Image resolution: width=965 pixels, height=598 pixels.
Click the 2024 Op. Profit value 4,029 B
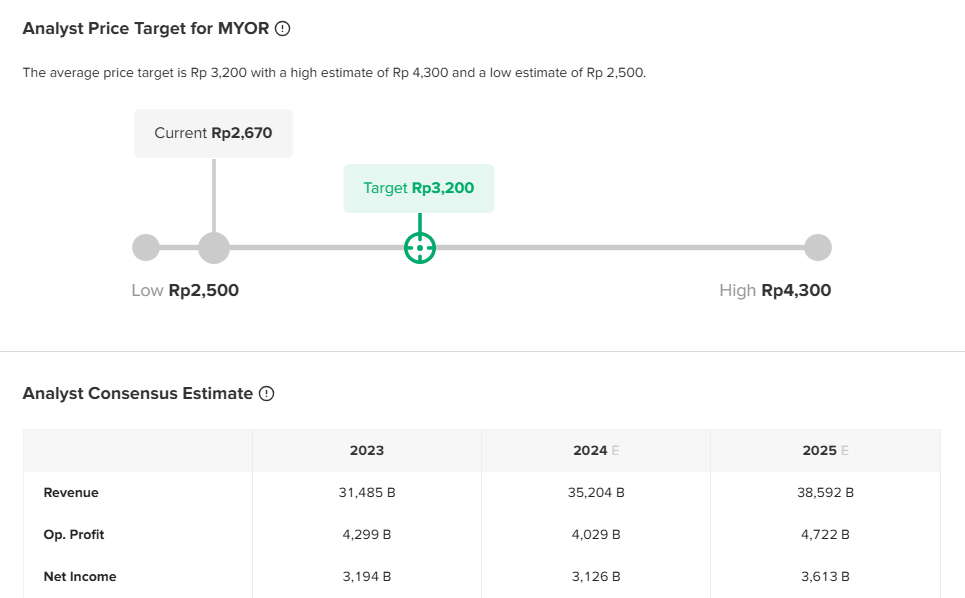[596, 535]
